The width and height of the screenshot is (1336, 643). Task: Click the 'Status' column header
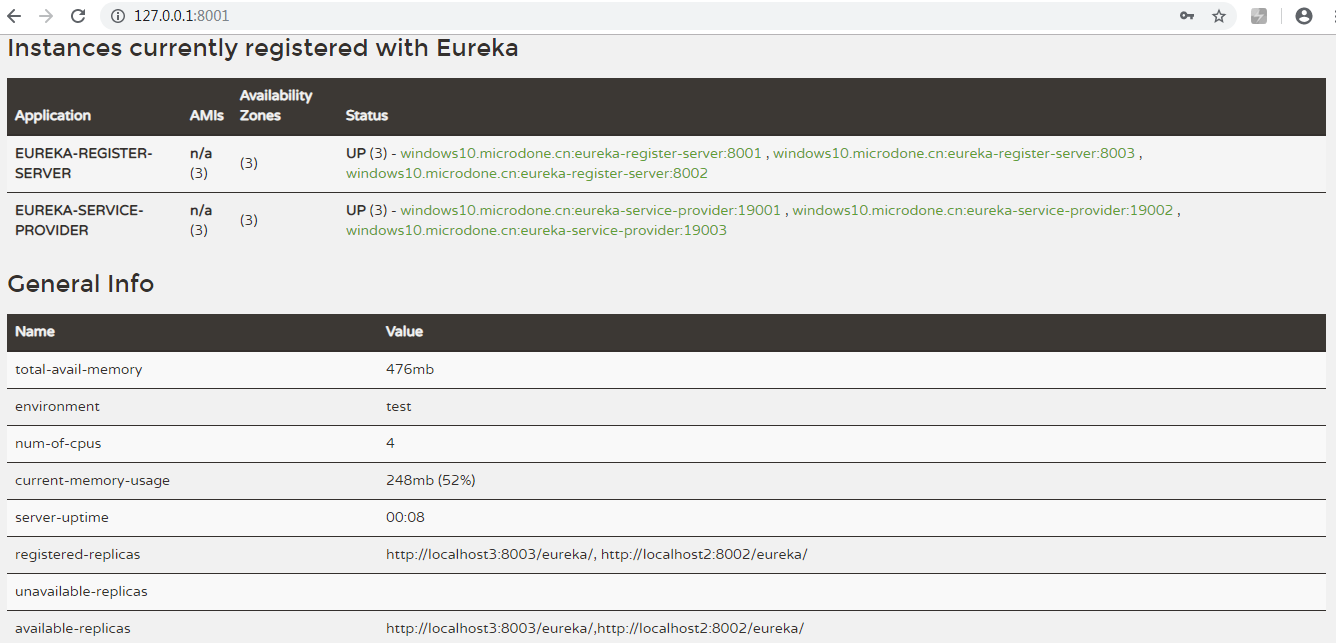(x=367, y=116)
